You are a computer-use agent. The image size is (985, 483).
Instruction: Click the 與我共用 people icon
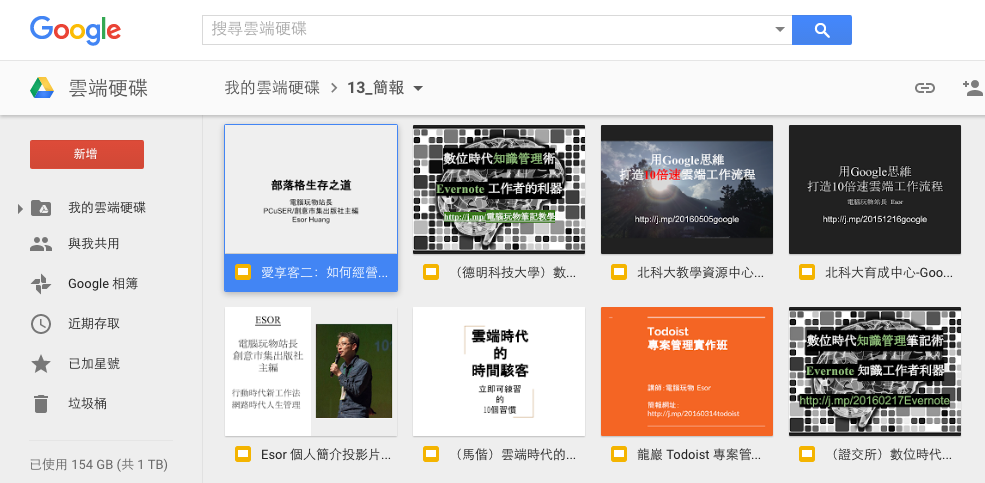pos(41,244)
